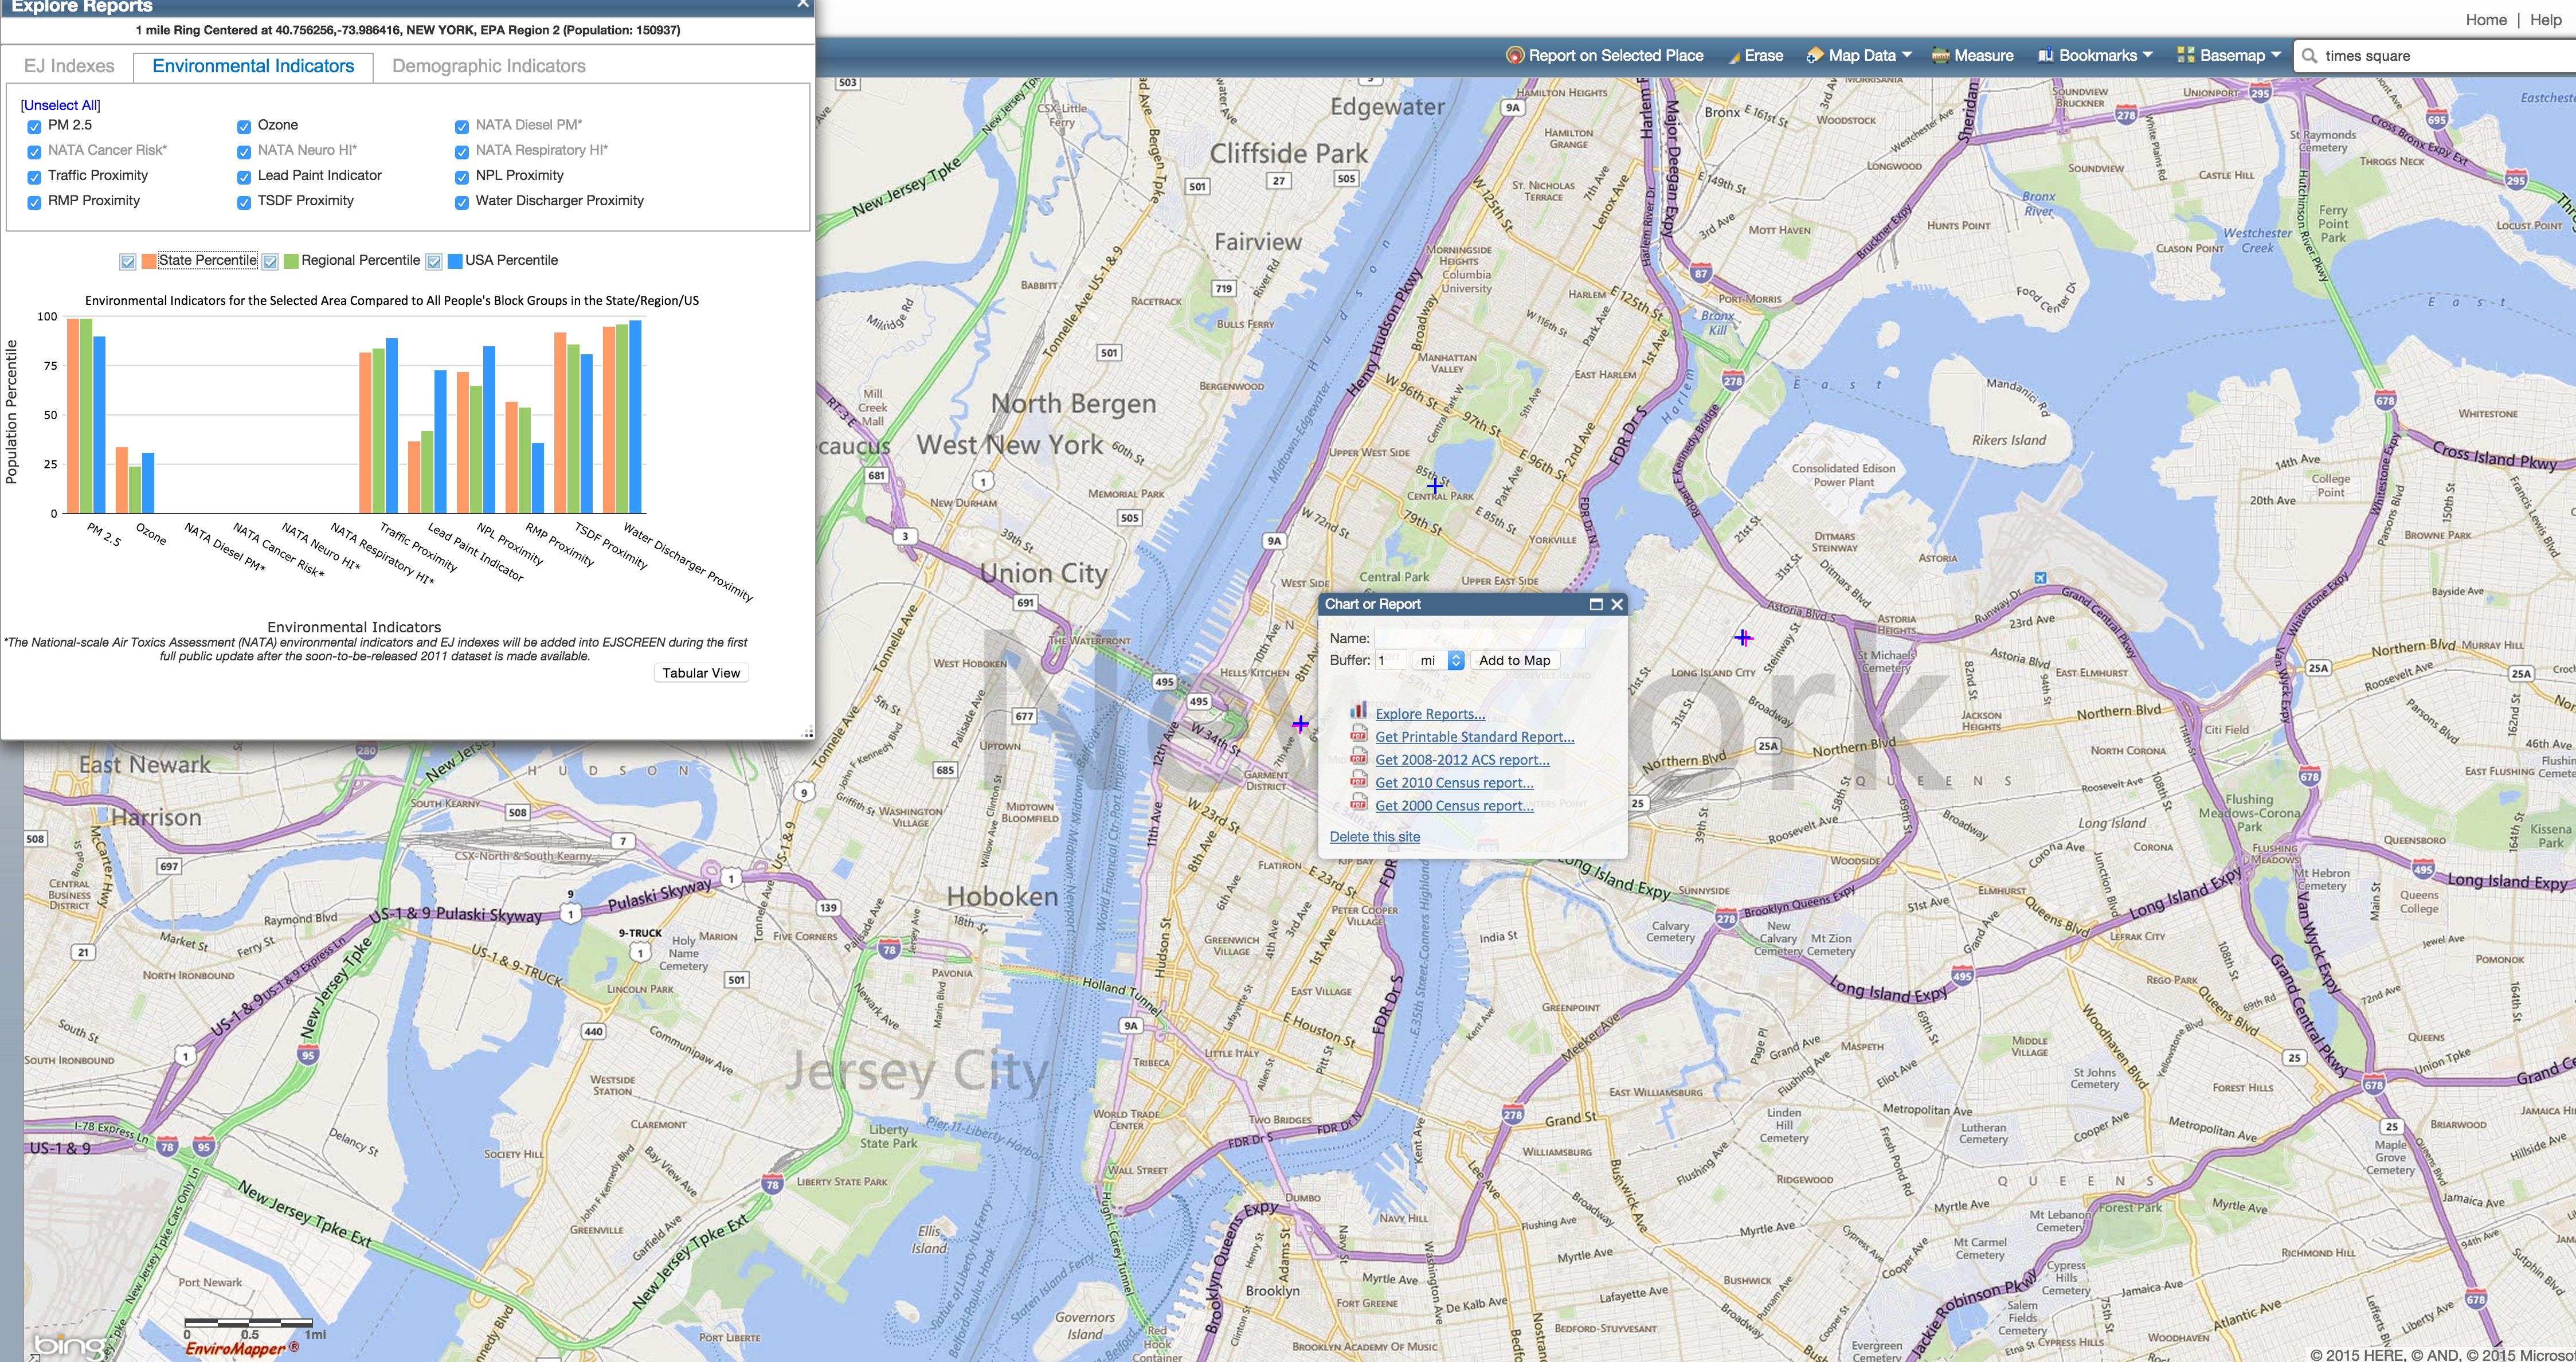Click Report on Selected Place pin icon

[x=1515, y=56]
